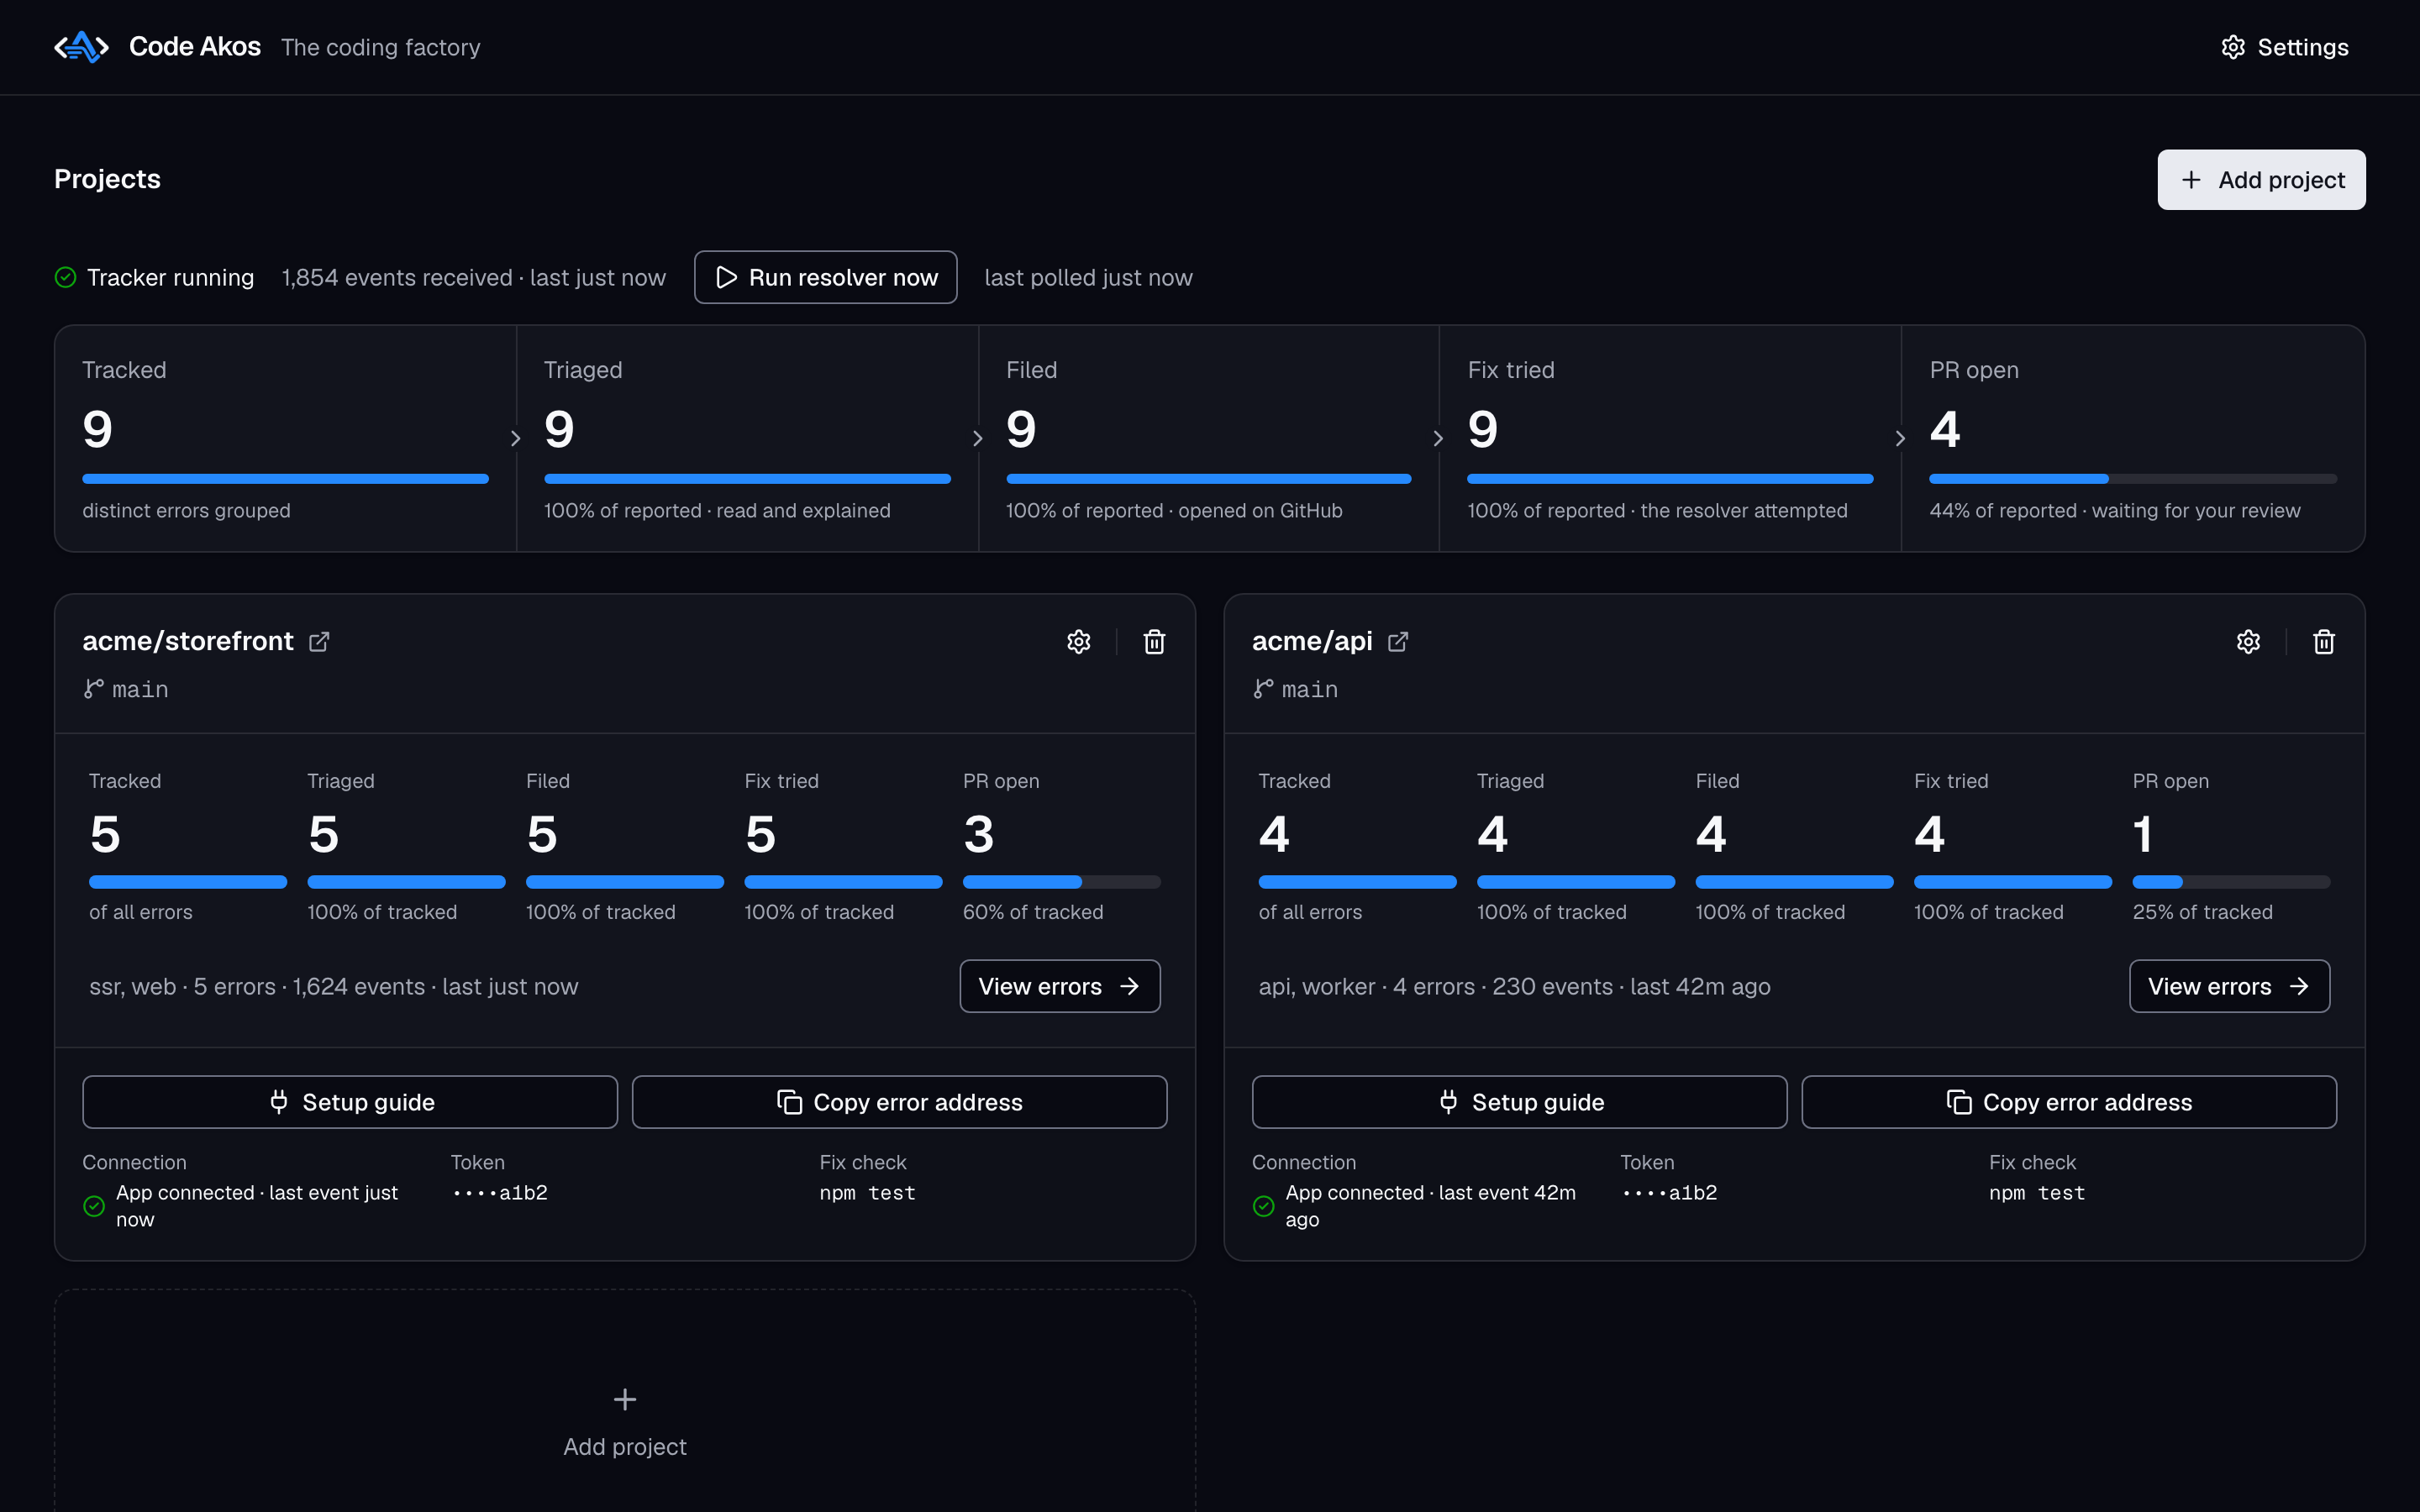View errors for acme/api
The width and height of the screenshot is (2420, 1512).
click(2229, 986)
